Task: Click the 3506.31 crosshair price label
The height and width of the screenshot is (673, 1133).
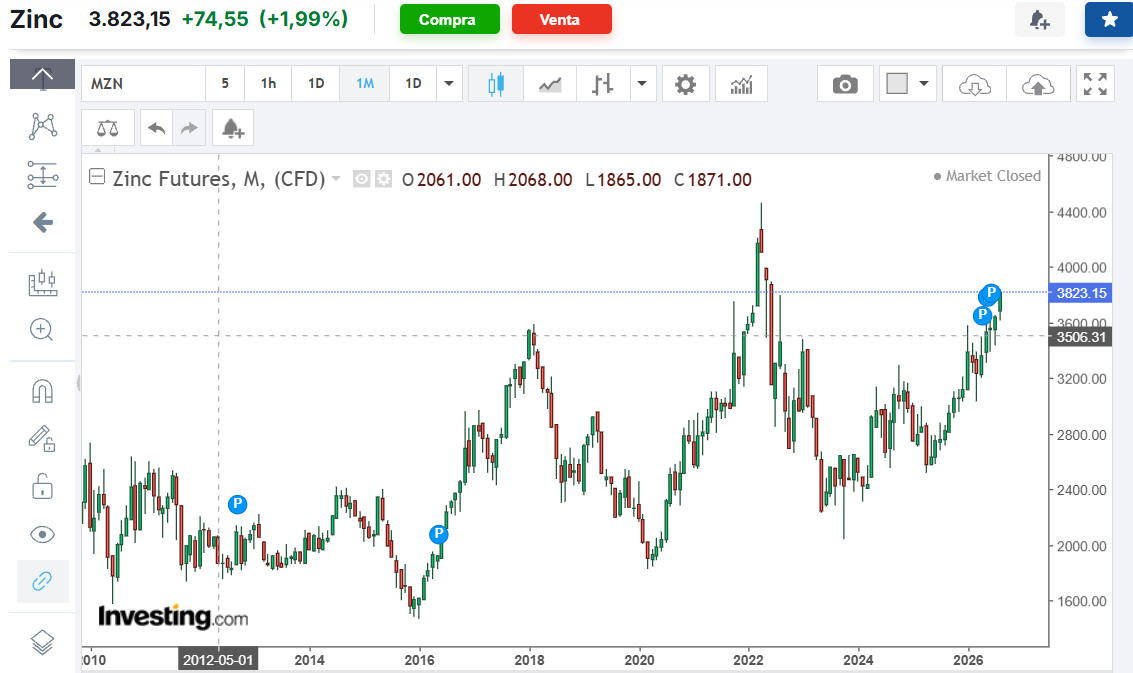Action: pyautogui.click(x=1081, y=337)
